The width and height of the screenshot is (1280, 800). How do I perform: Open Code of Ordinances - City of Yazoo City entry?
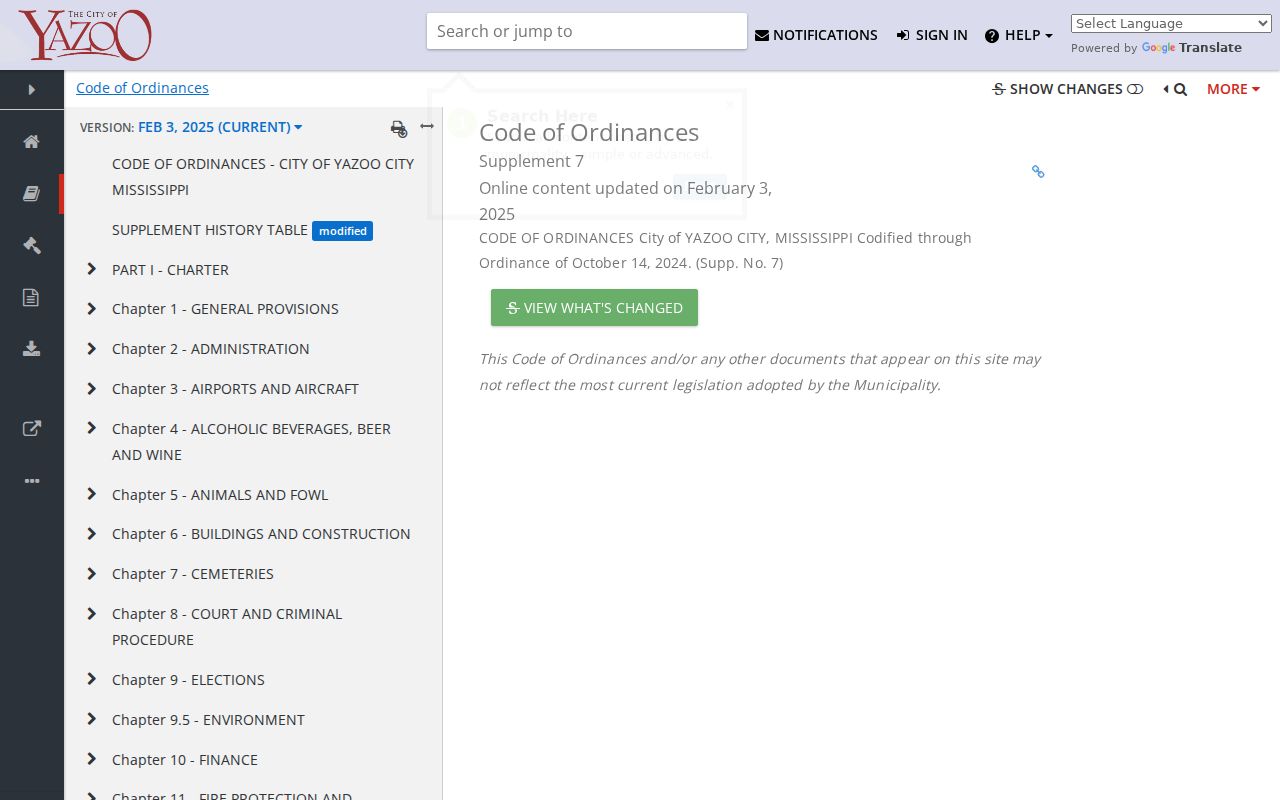coord(263,177)
